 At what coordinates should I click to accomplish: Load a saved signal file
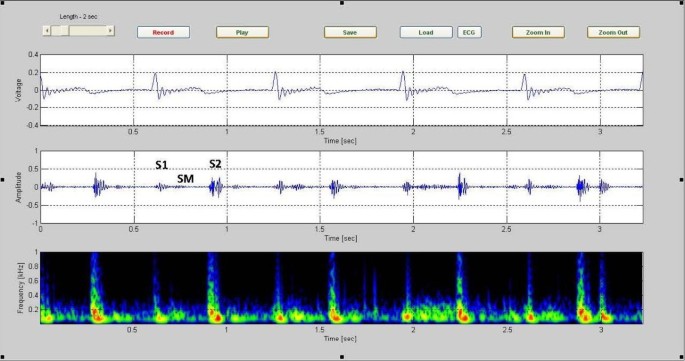click(426, 32)
